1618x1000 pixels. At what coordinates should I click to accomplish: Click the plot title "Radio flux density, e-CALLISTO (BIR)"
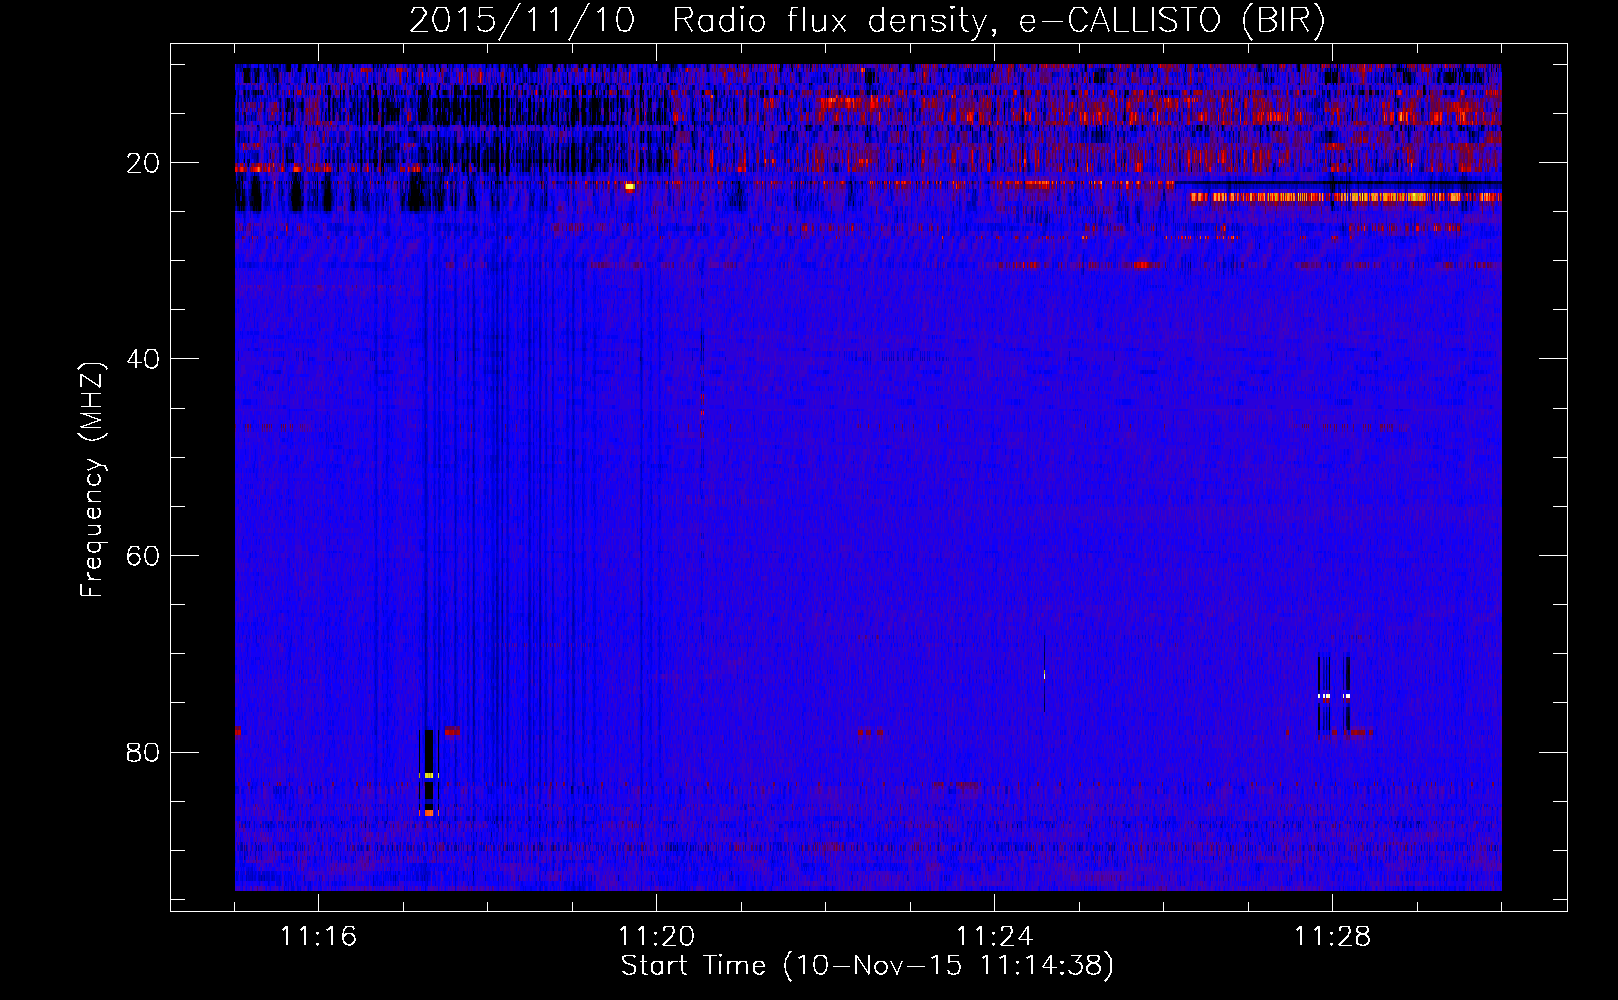999,21
